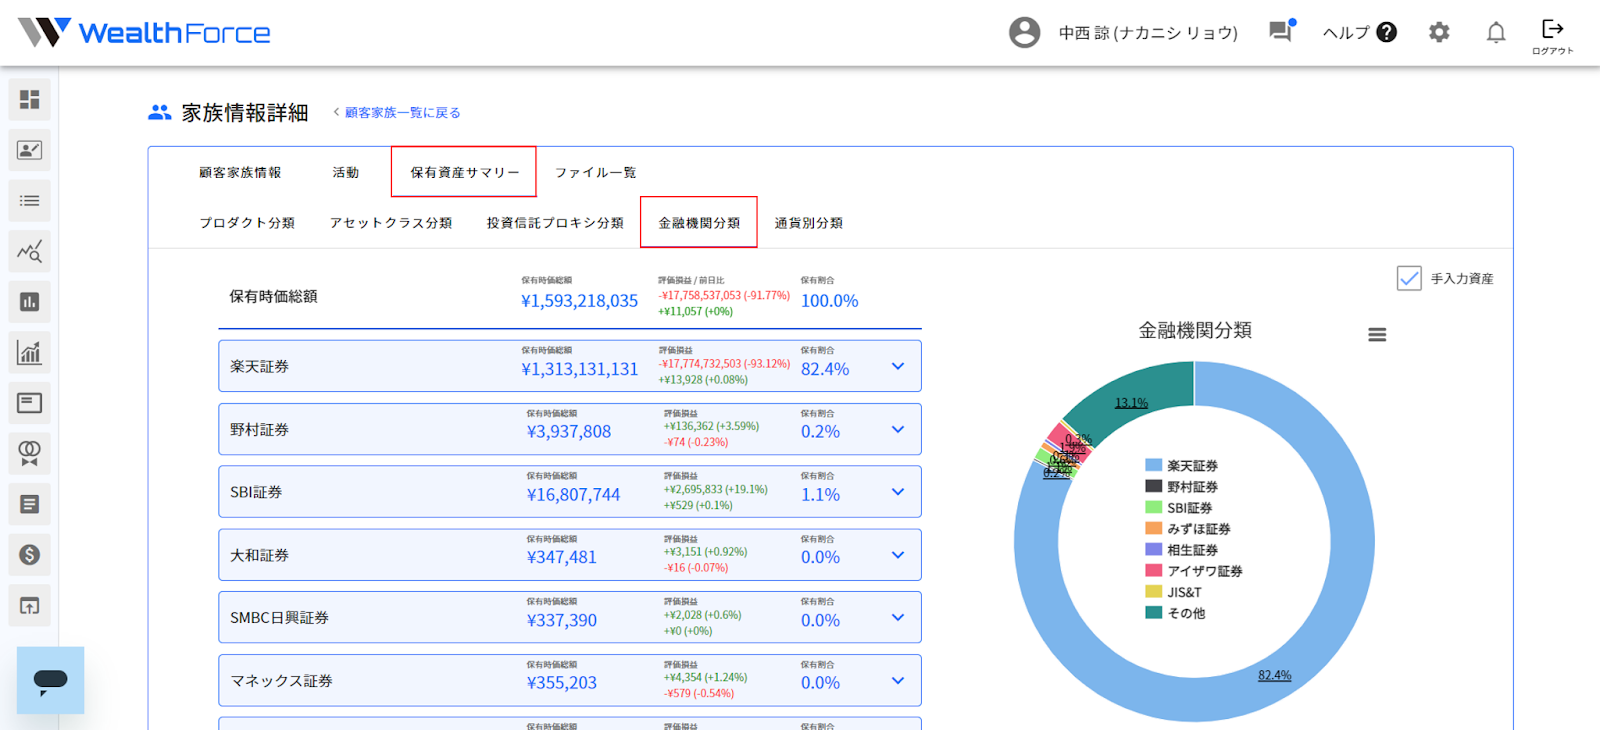The image size is (1600, 730).
Task: Click the help question mark icon
Action: [x=1386, y=32]
